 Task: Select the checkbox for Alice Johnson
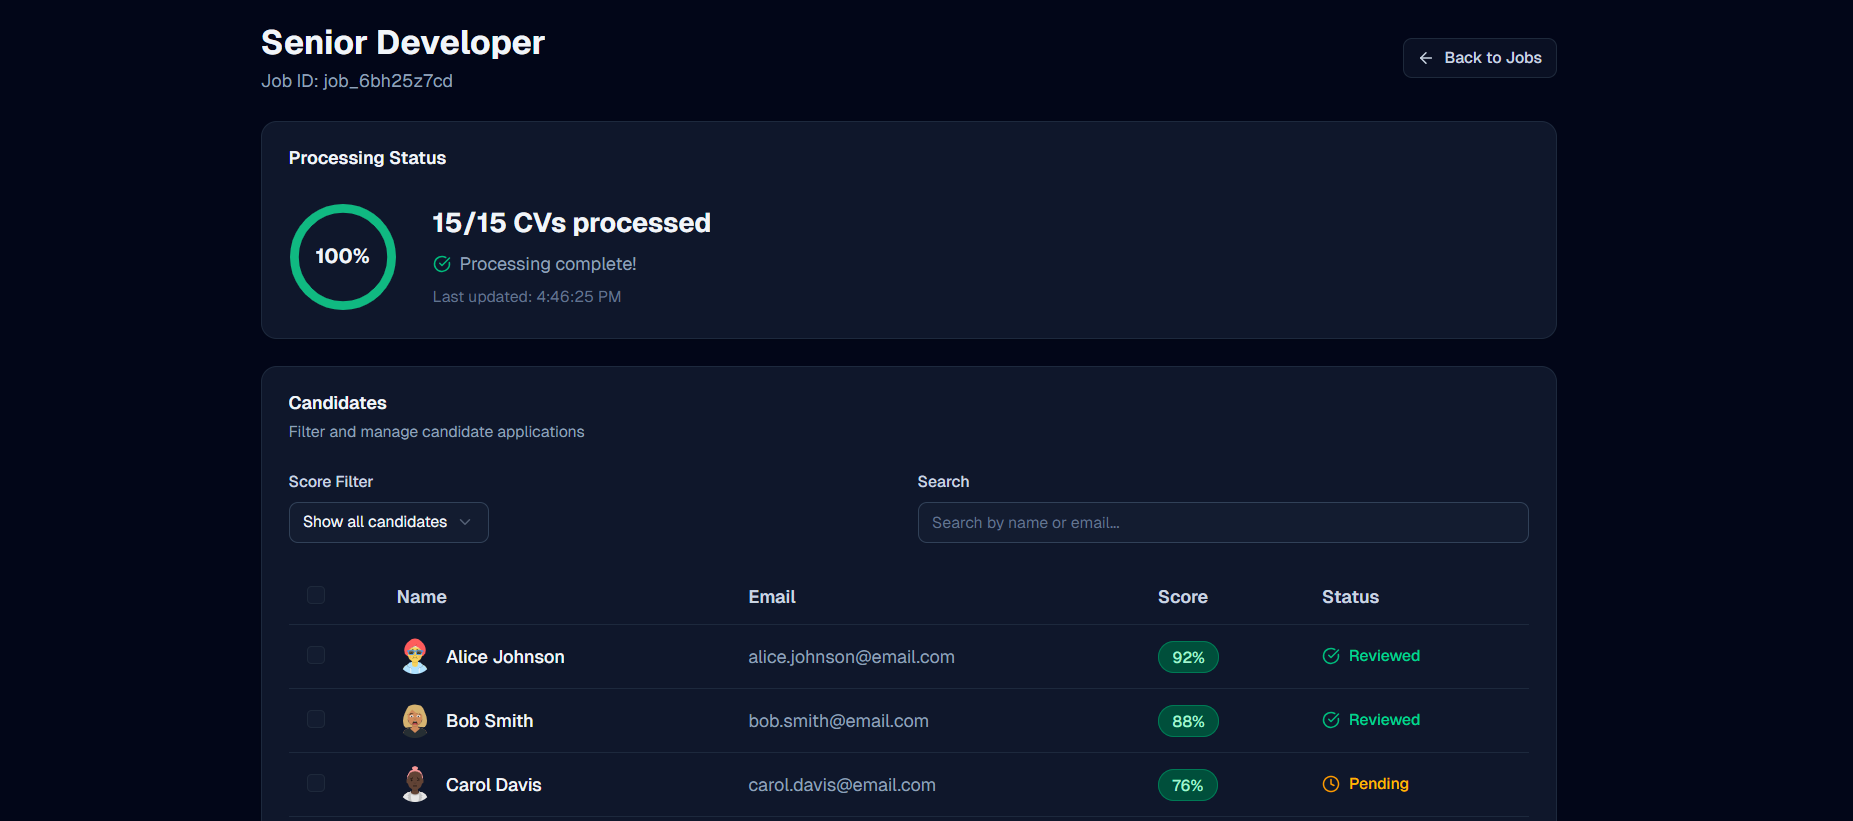316,655
